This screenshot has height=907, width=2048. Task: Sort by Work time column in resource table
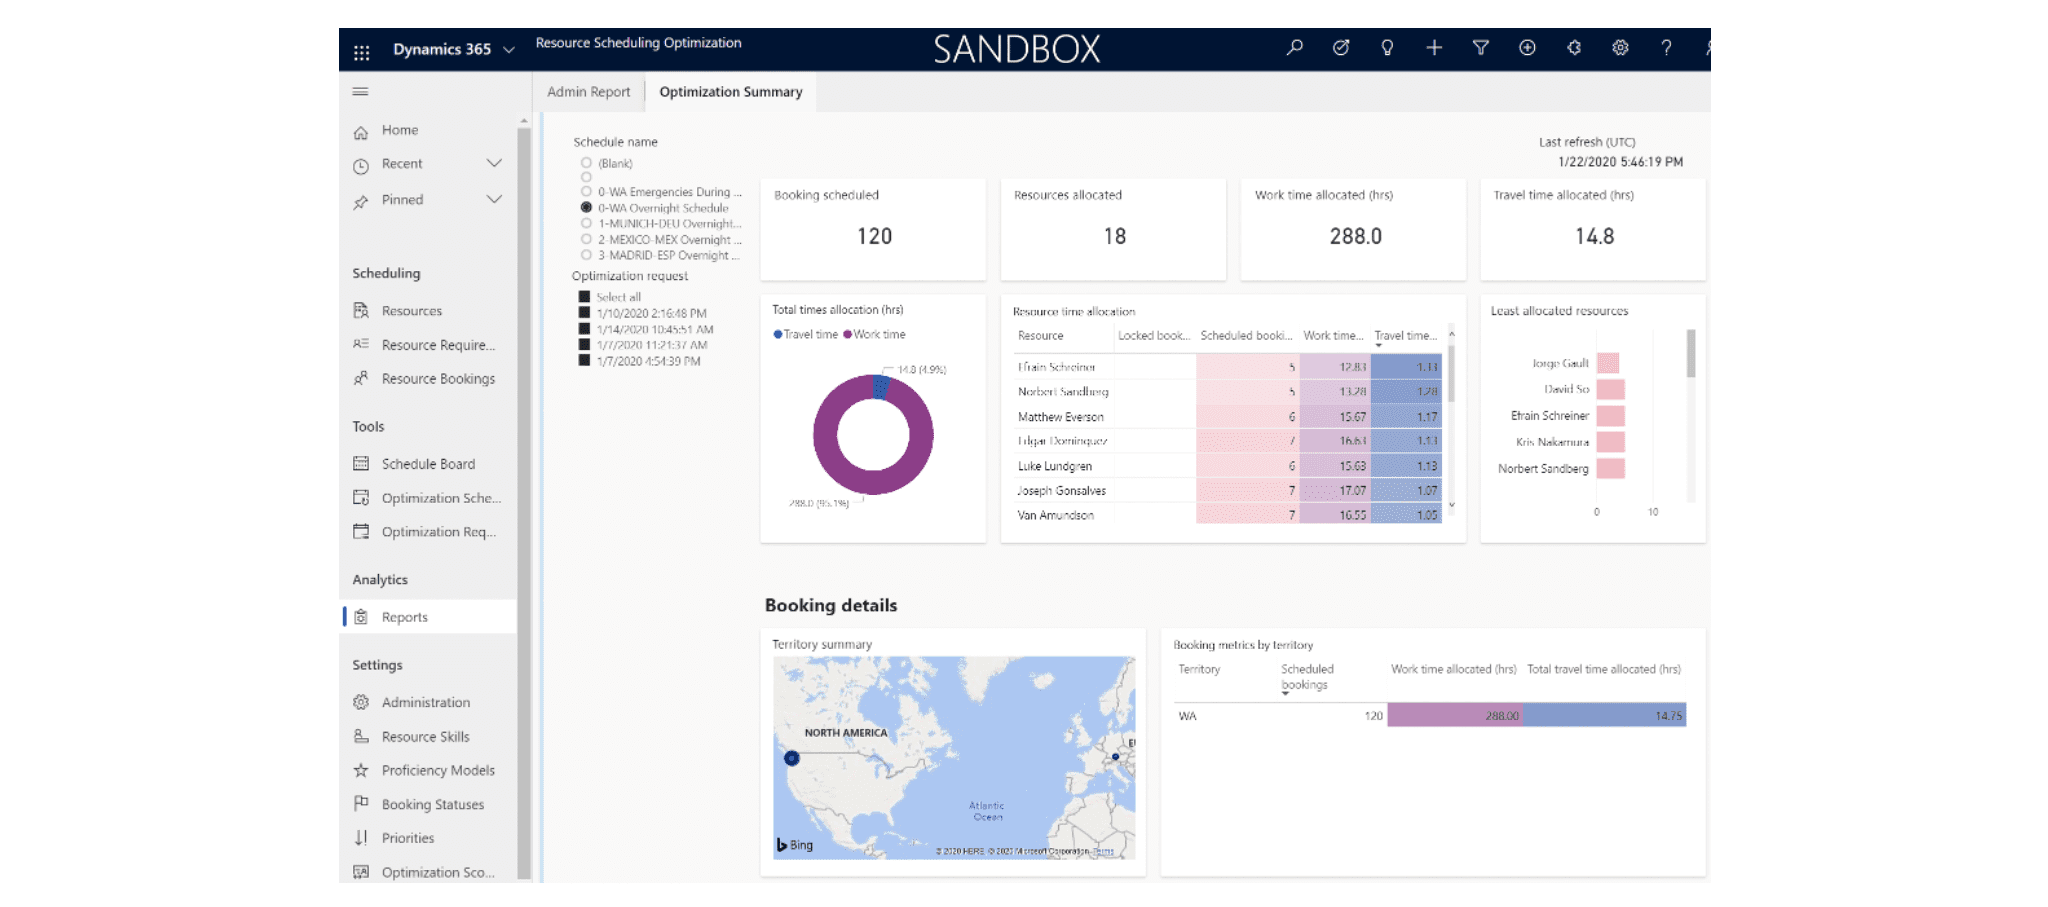point(1333,336)
